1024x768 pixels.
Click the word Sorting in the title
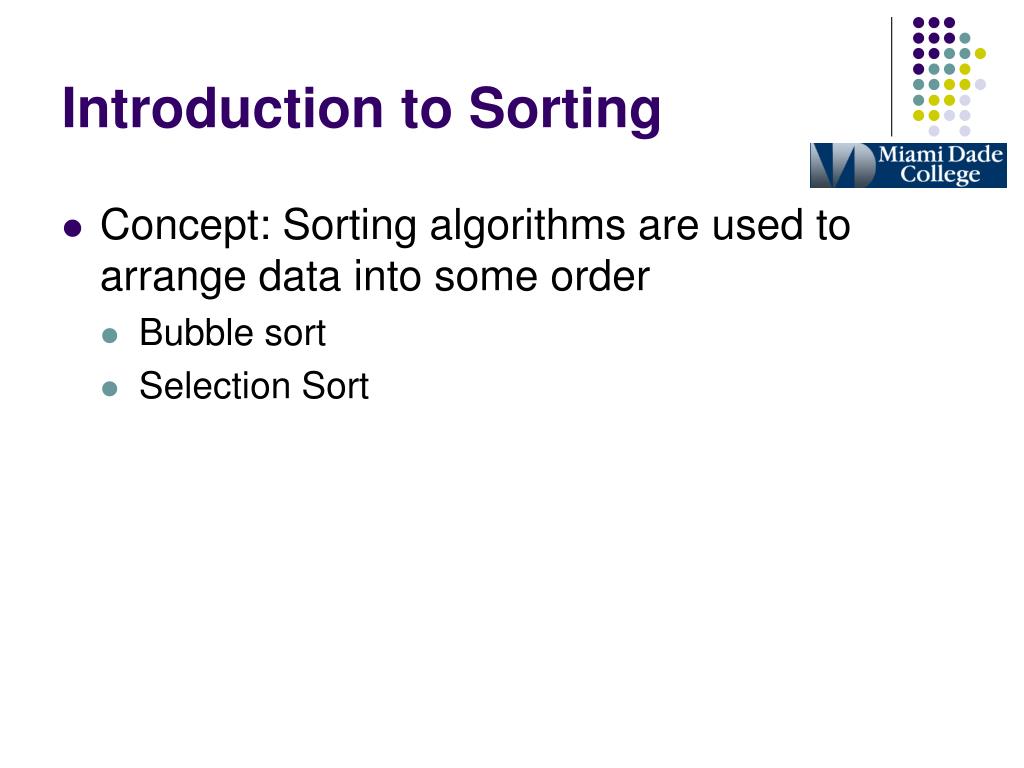[565, 109]
